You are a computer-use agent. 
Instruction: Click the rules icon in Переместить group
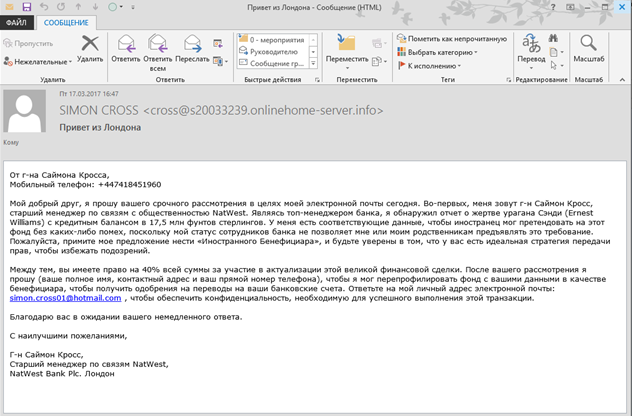tap(378, 43)
